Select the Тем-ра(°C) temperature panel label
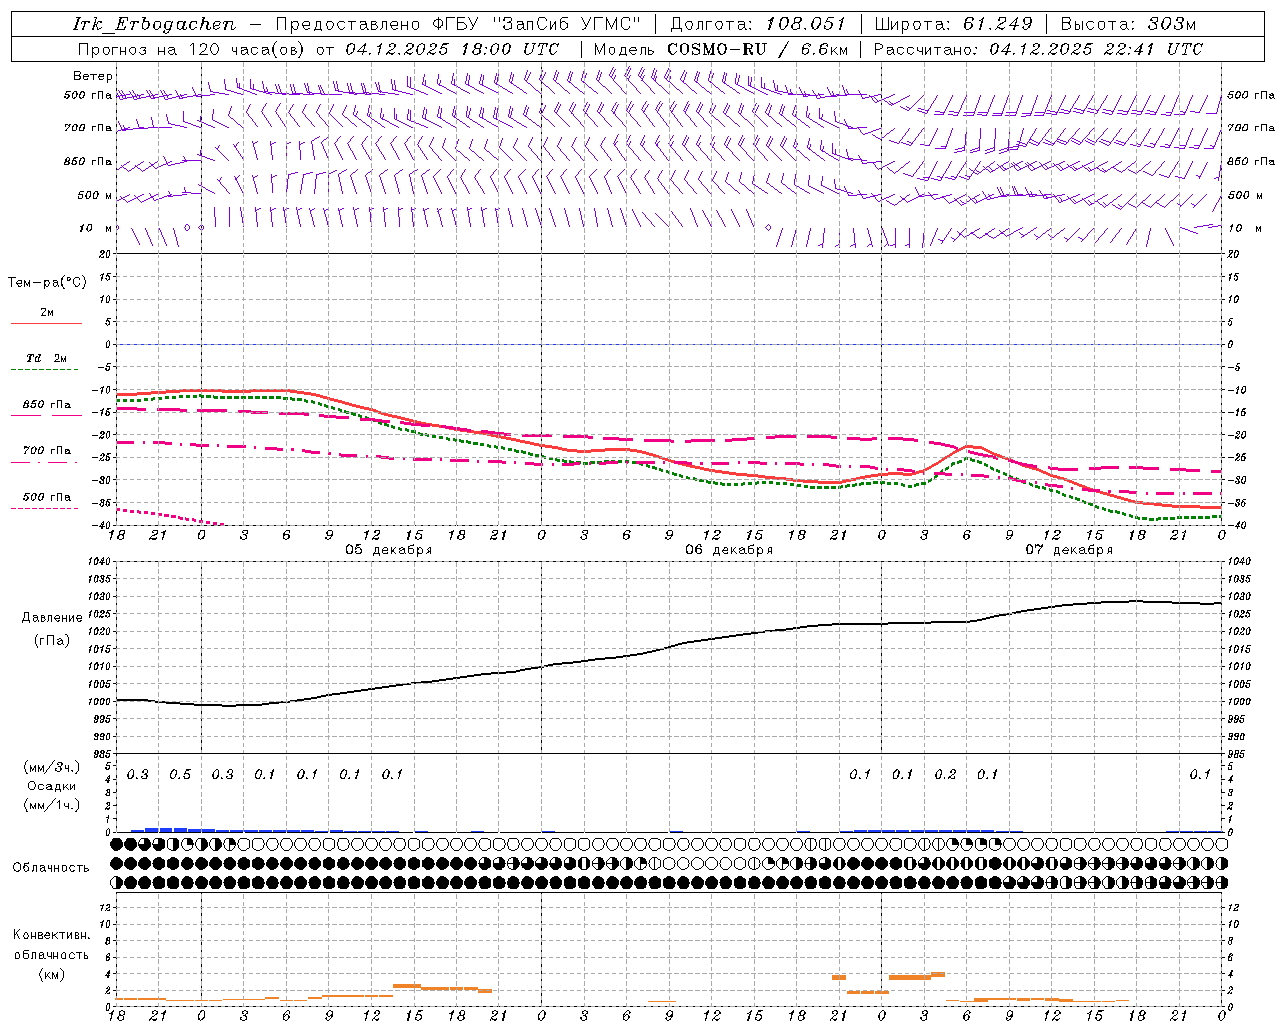The image size is (1280, 1024). pyautogui.click(x=47, y=282)
